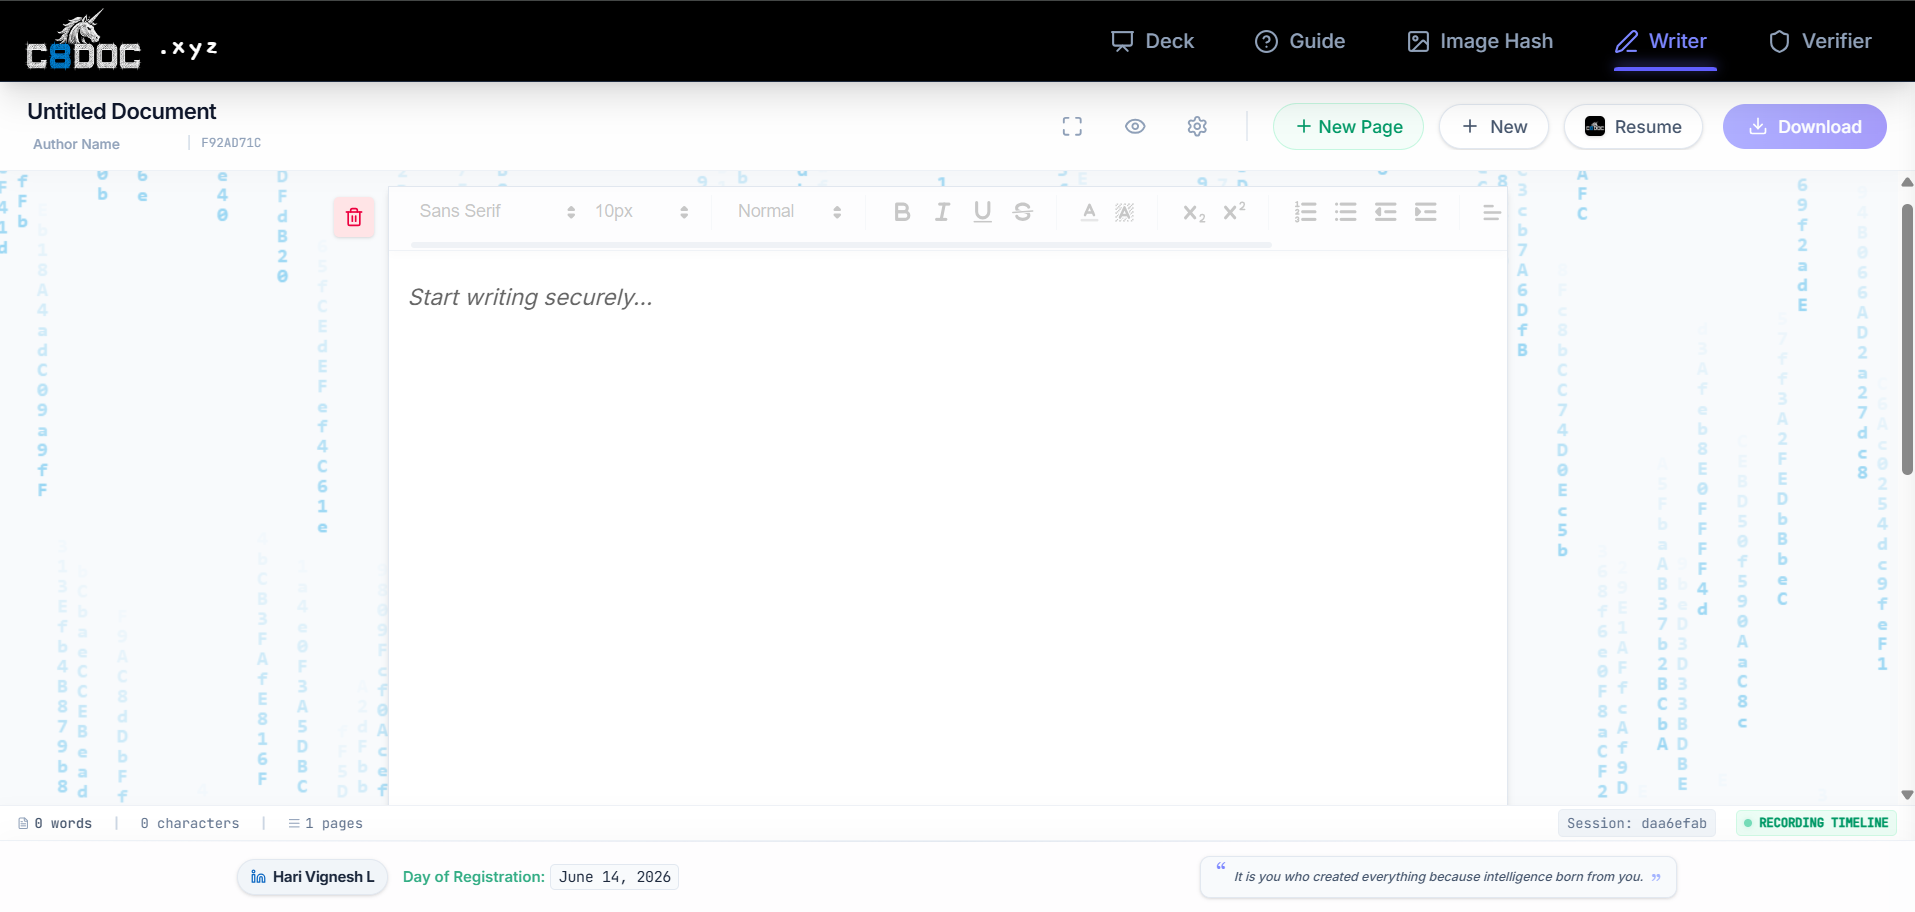The image size is (1915, 912).
Task: Click the Day of Registration label
Action: (x=473, y=877)
